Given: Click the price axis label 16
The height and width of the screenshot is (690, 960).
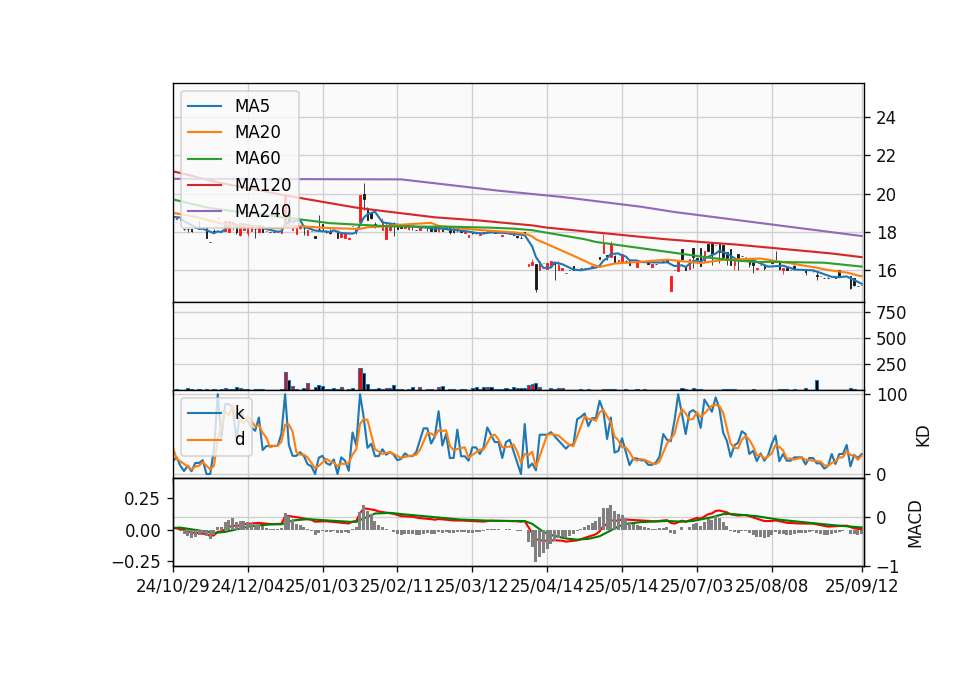Looking at the screenshot, I should pyautogui.click(x=885, y=271).
